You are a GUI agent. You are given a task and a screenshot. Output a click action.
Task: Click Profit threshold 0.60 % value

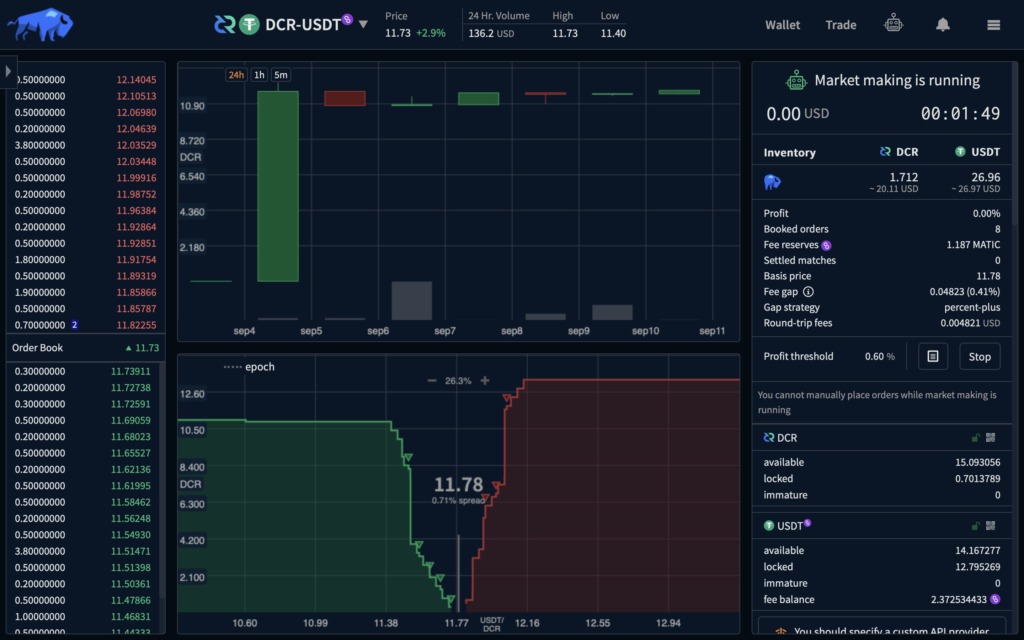[x=880, y=357]
